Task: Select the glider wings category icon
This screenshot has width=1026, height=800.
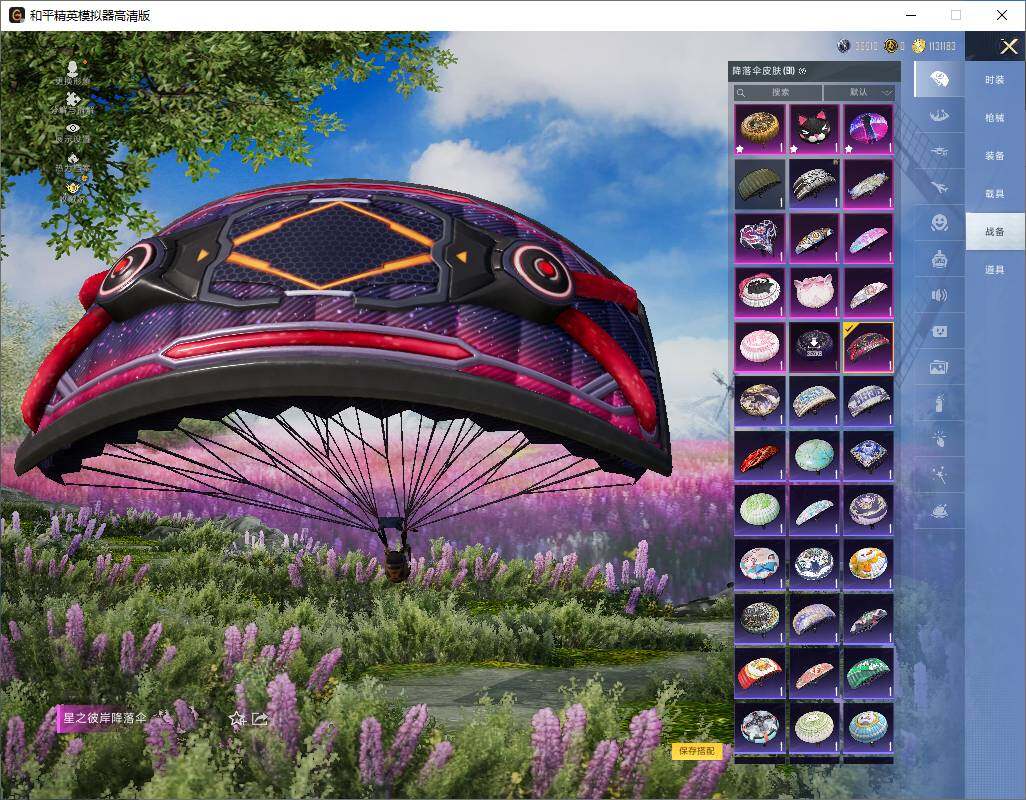Action: click(939, 116)
